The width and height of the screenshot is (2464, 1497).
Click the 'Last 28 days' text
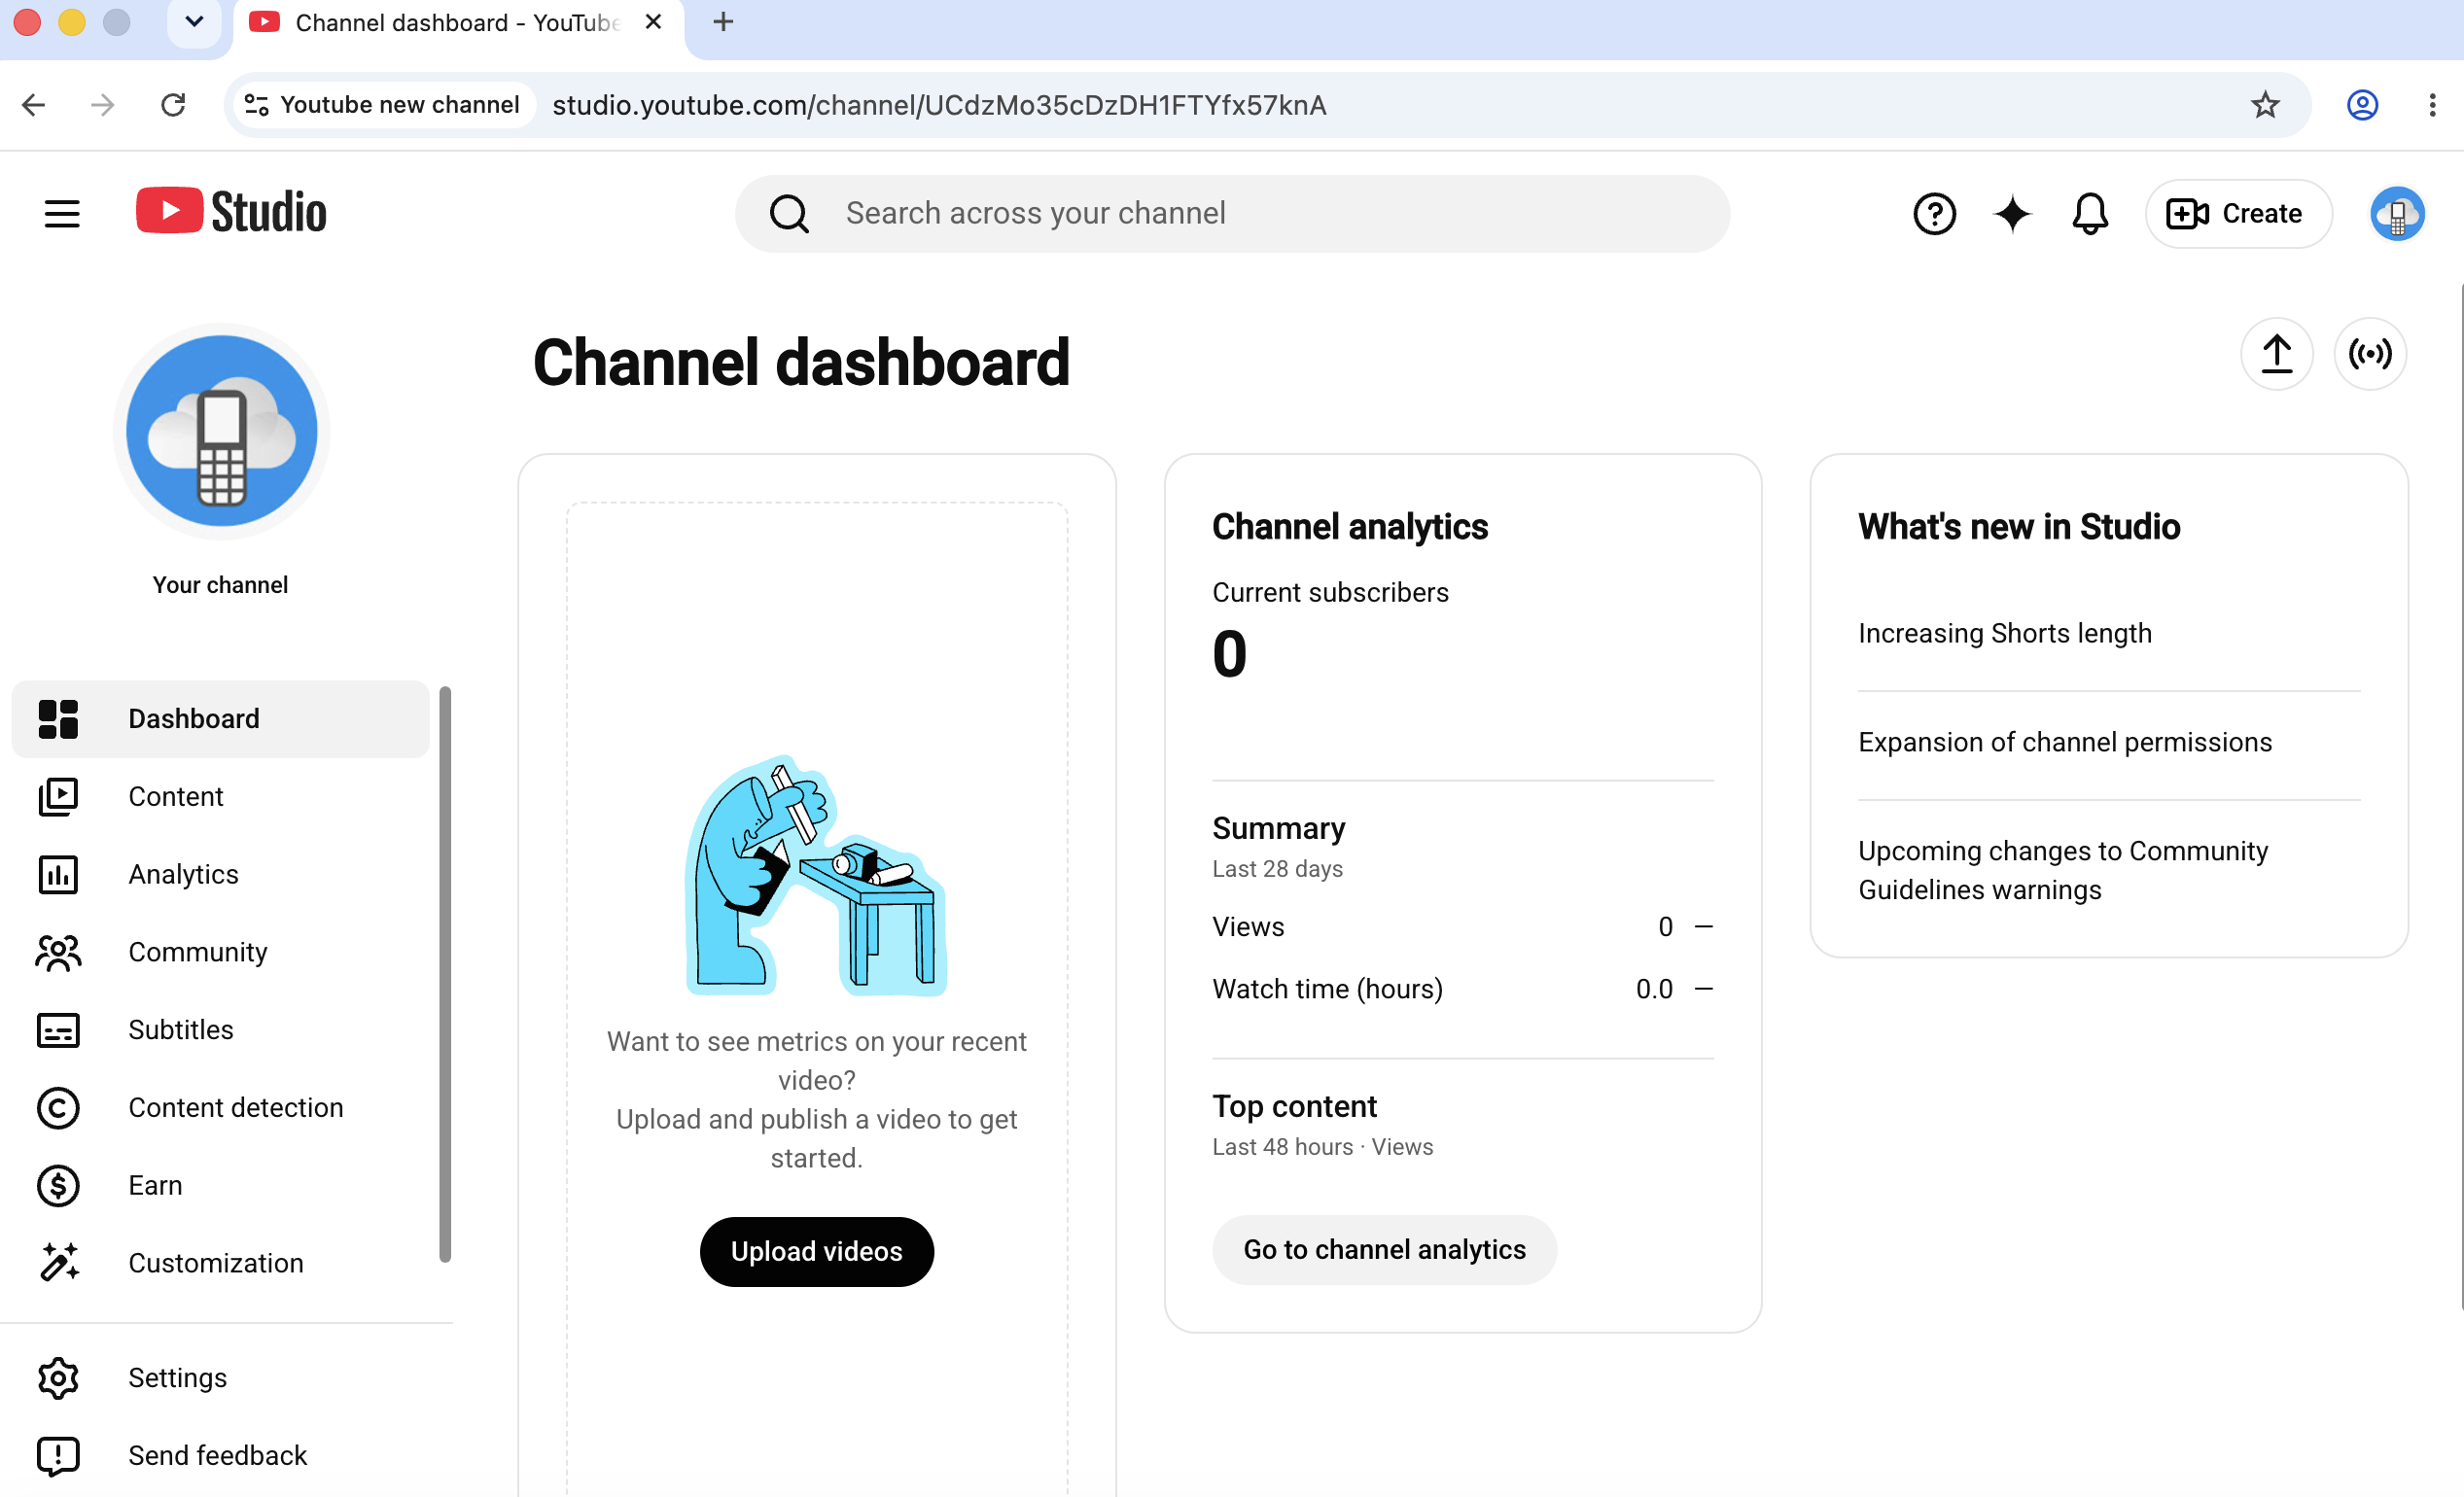tap(1277, 869)
